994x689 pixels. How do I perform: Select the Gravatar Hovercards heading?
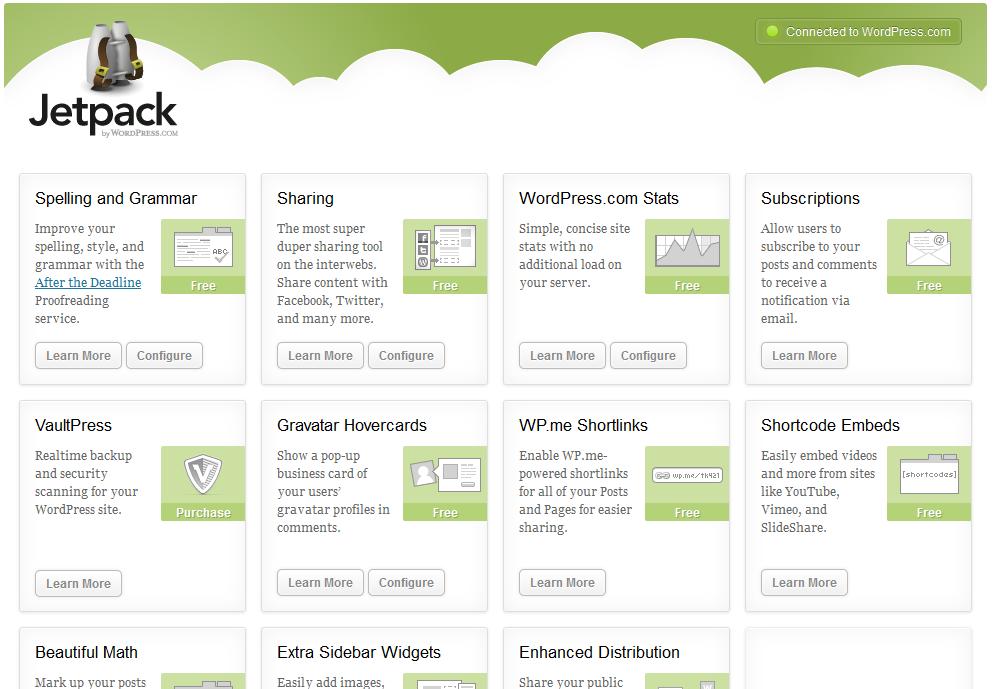(x=352, y=425)
